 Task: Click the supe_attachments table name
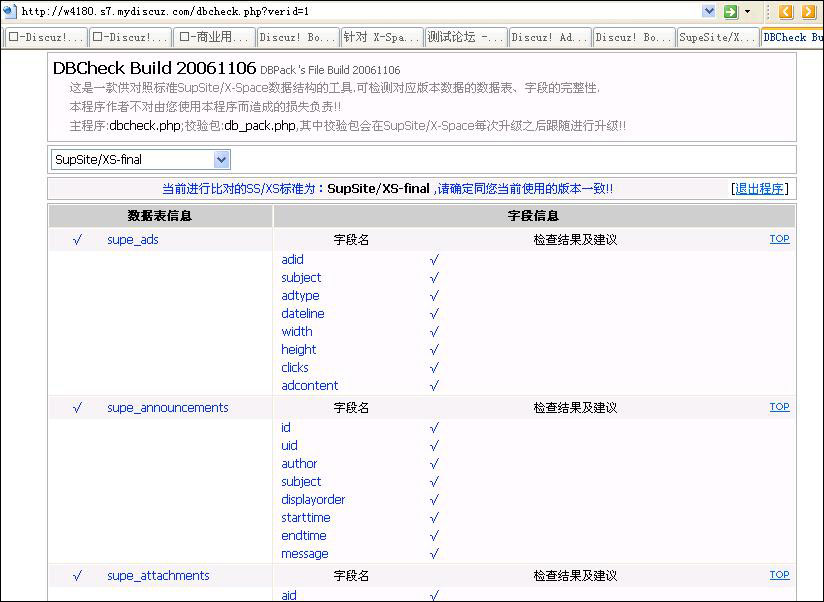click(x=158, y=576)
